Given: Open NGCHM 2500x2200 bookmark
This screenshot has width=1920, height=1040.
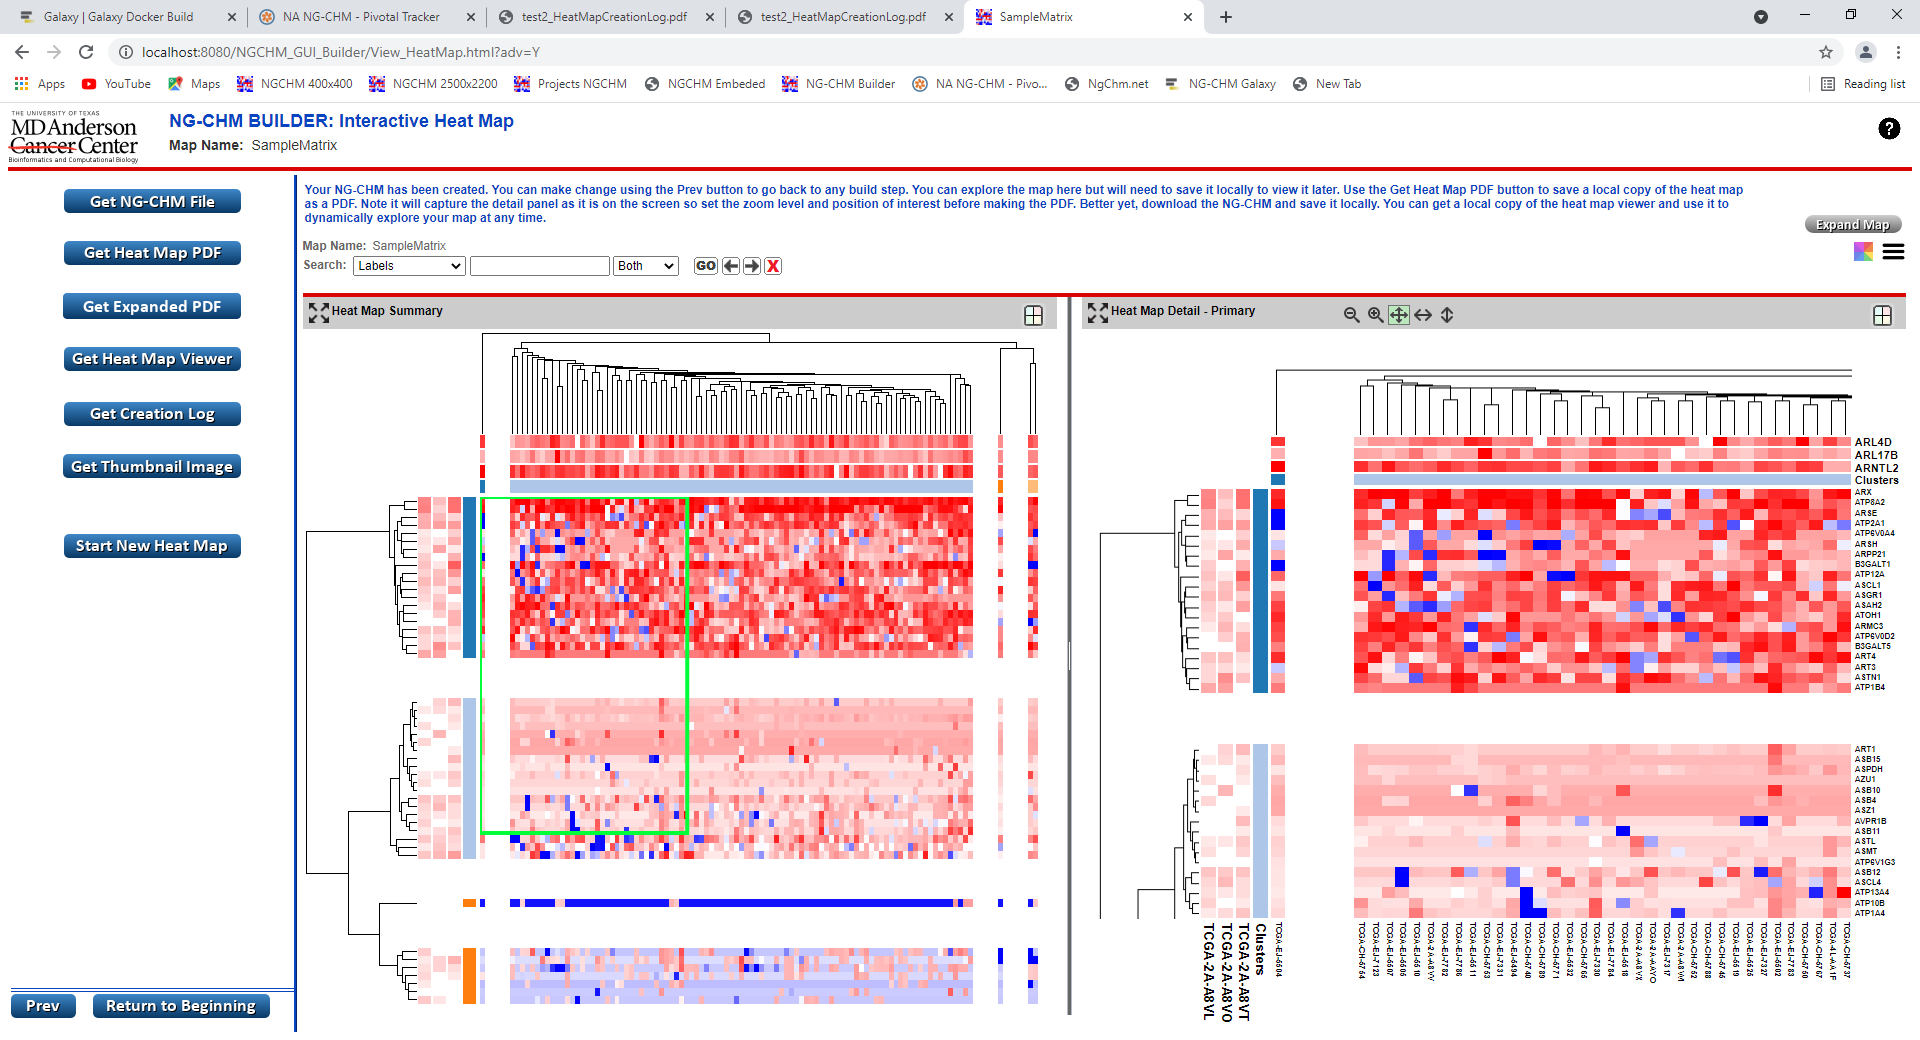Looking at the screenshot, I should point(433,84).
